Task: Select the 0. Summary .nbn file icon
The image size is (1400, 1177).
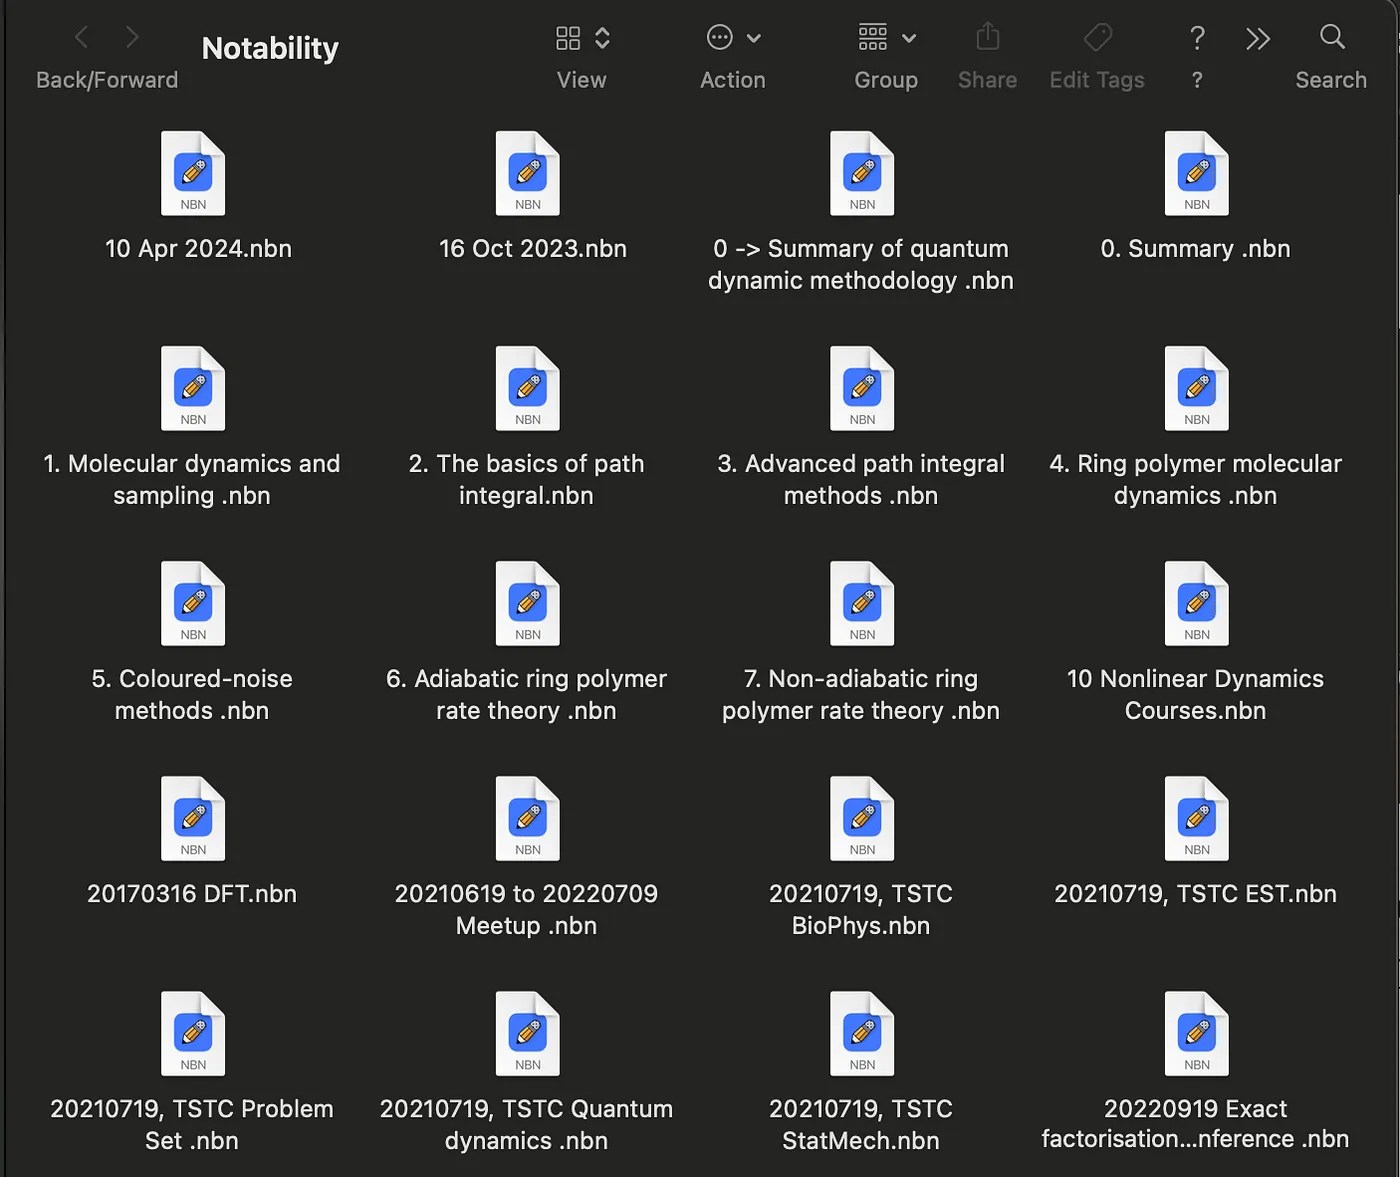Action: coord(1196,174)
